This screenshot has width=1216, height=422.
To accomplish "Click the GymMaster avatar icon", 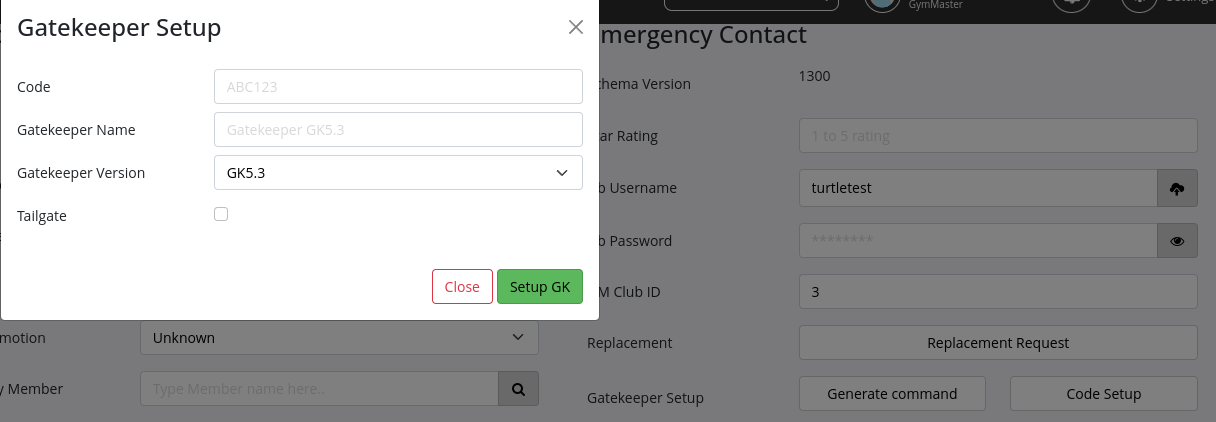I will (880, 4).
